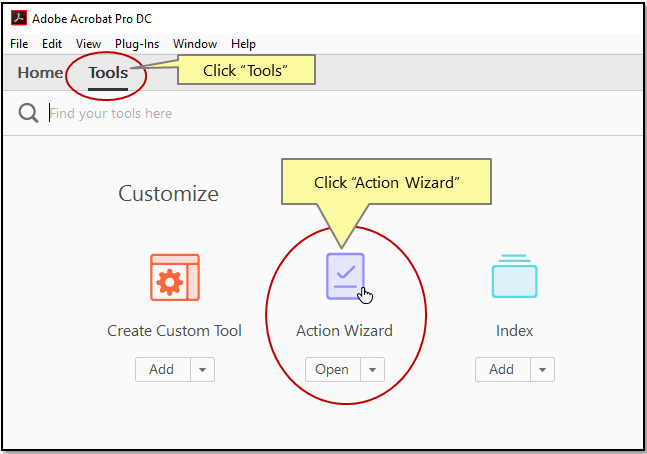Open the View menu
The image size is (647, 454).
88,44
